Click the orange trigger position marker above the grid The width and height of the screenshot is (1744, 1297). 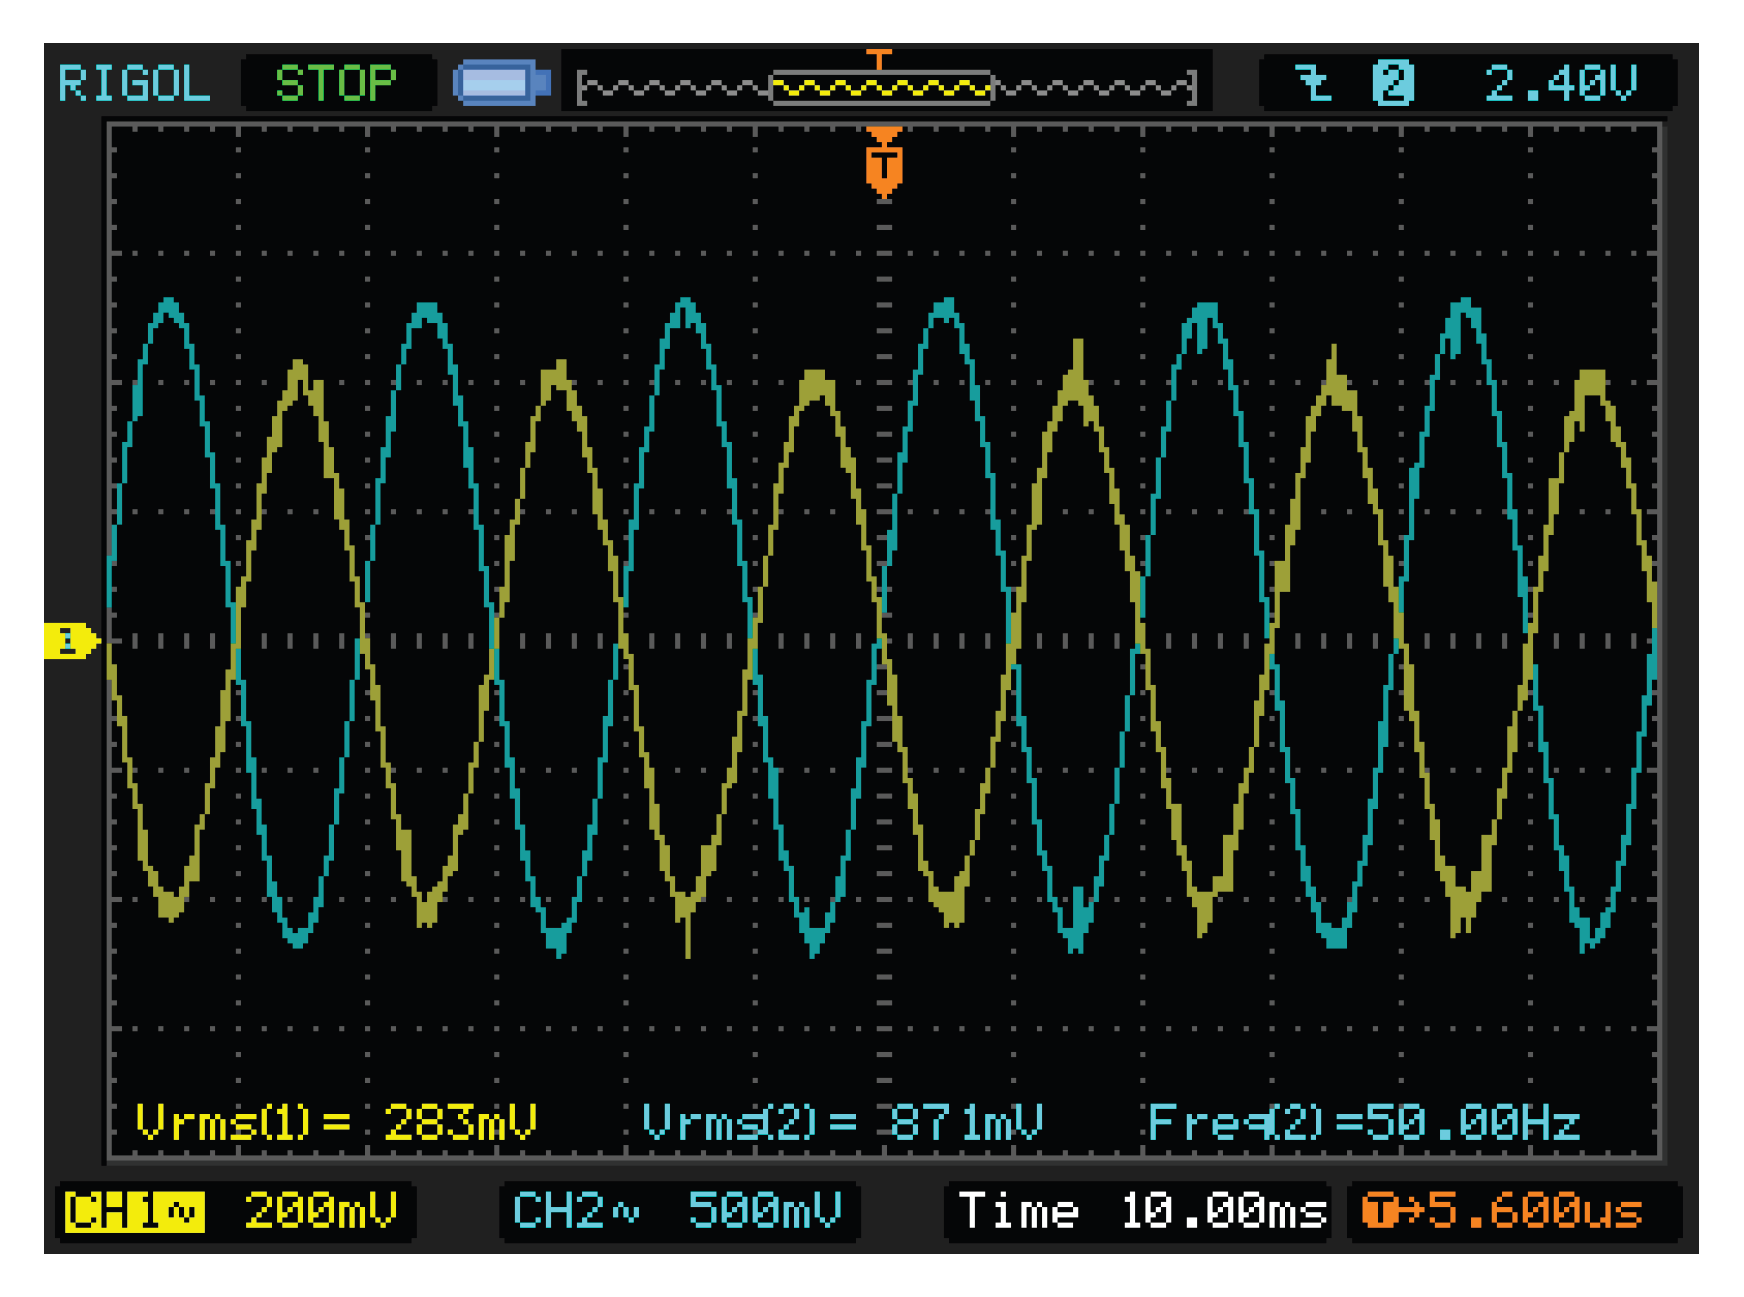[884, 162]
